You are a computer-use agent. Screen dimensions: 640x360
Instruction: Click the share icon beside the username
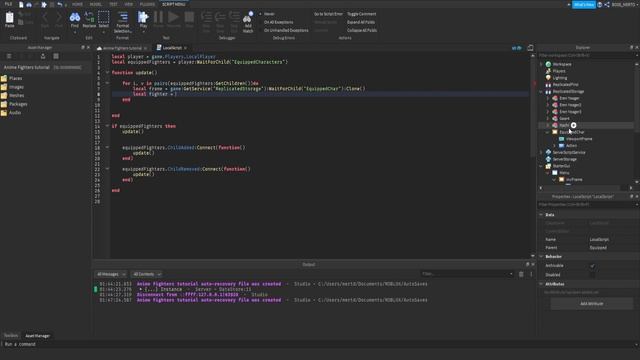click(x=607, y=4)
